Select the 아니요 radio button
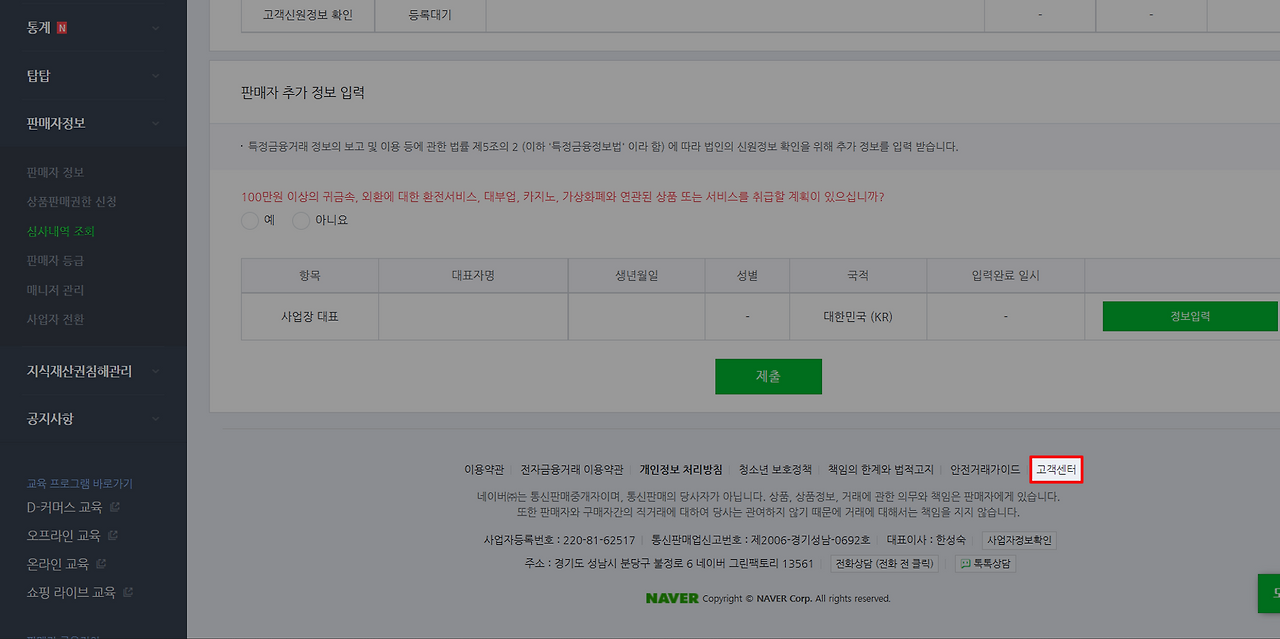 pos(301,220)
